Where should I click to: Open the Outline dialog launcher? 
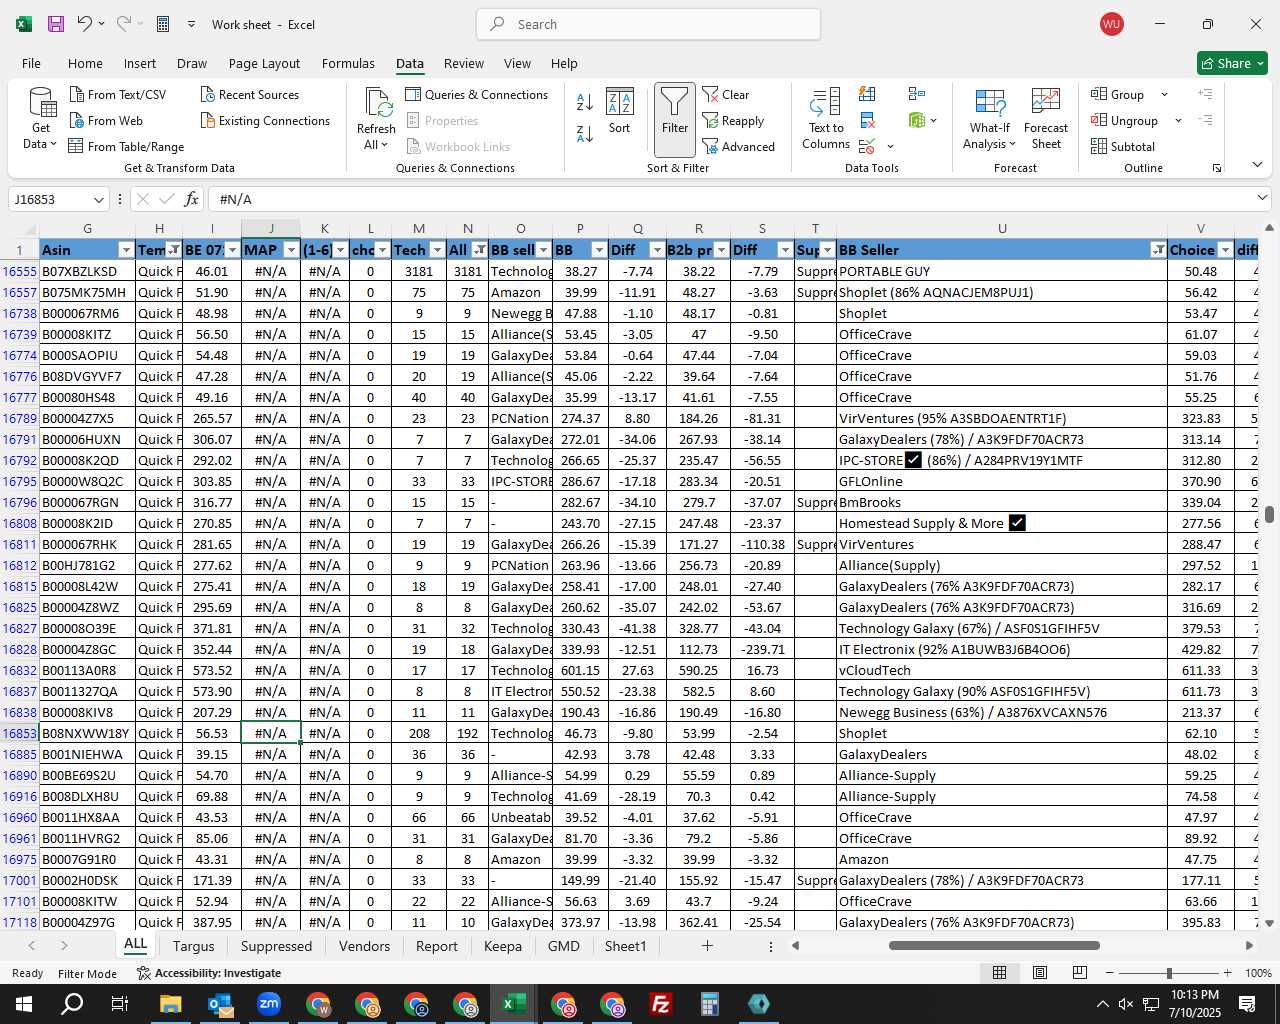1217,168
